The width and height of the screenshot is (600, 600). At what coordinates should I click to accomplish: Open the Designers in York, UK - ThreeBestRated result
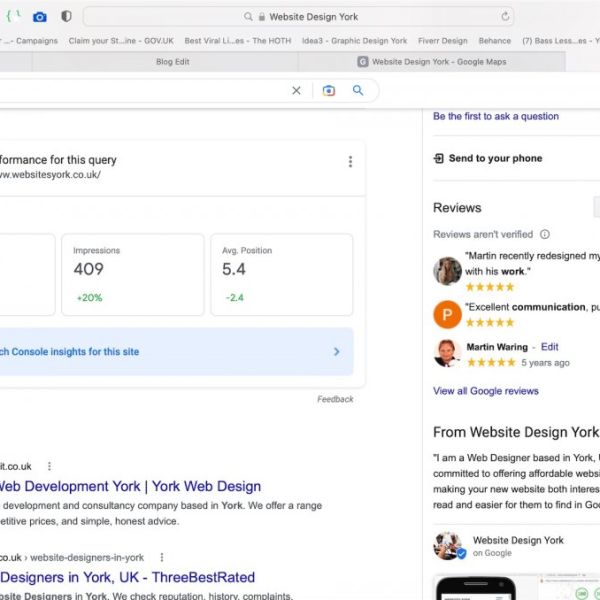point(127,577)
